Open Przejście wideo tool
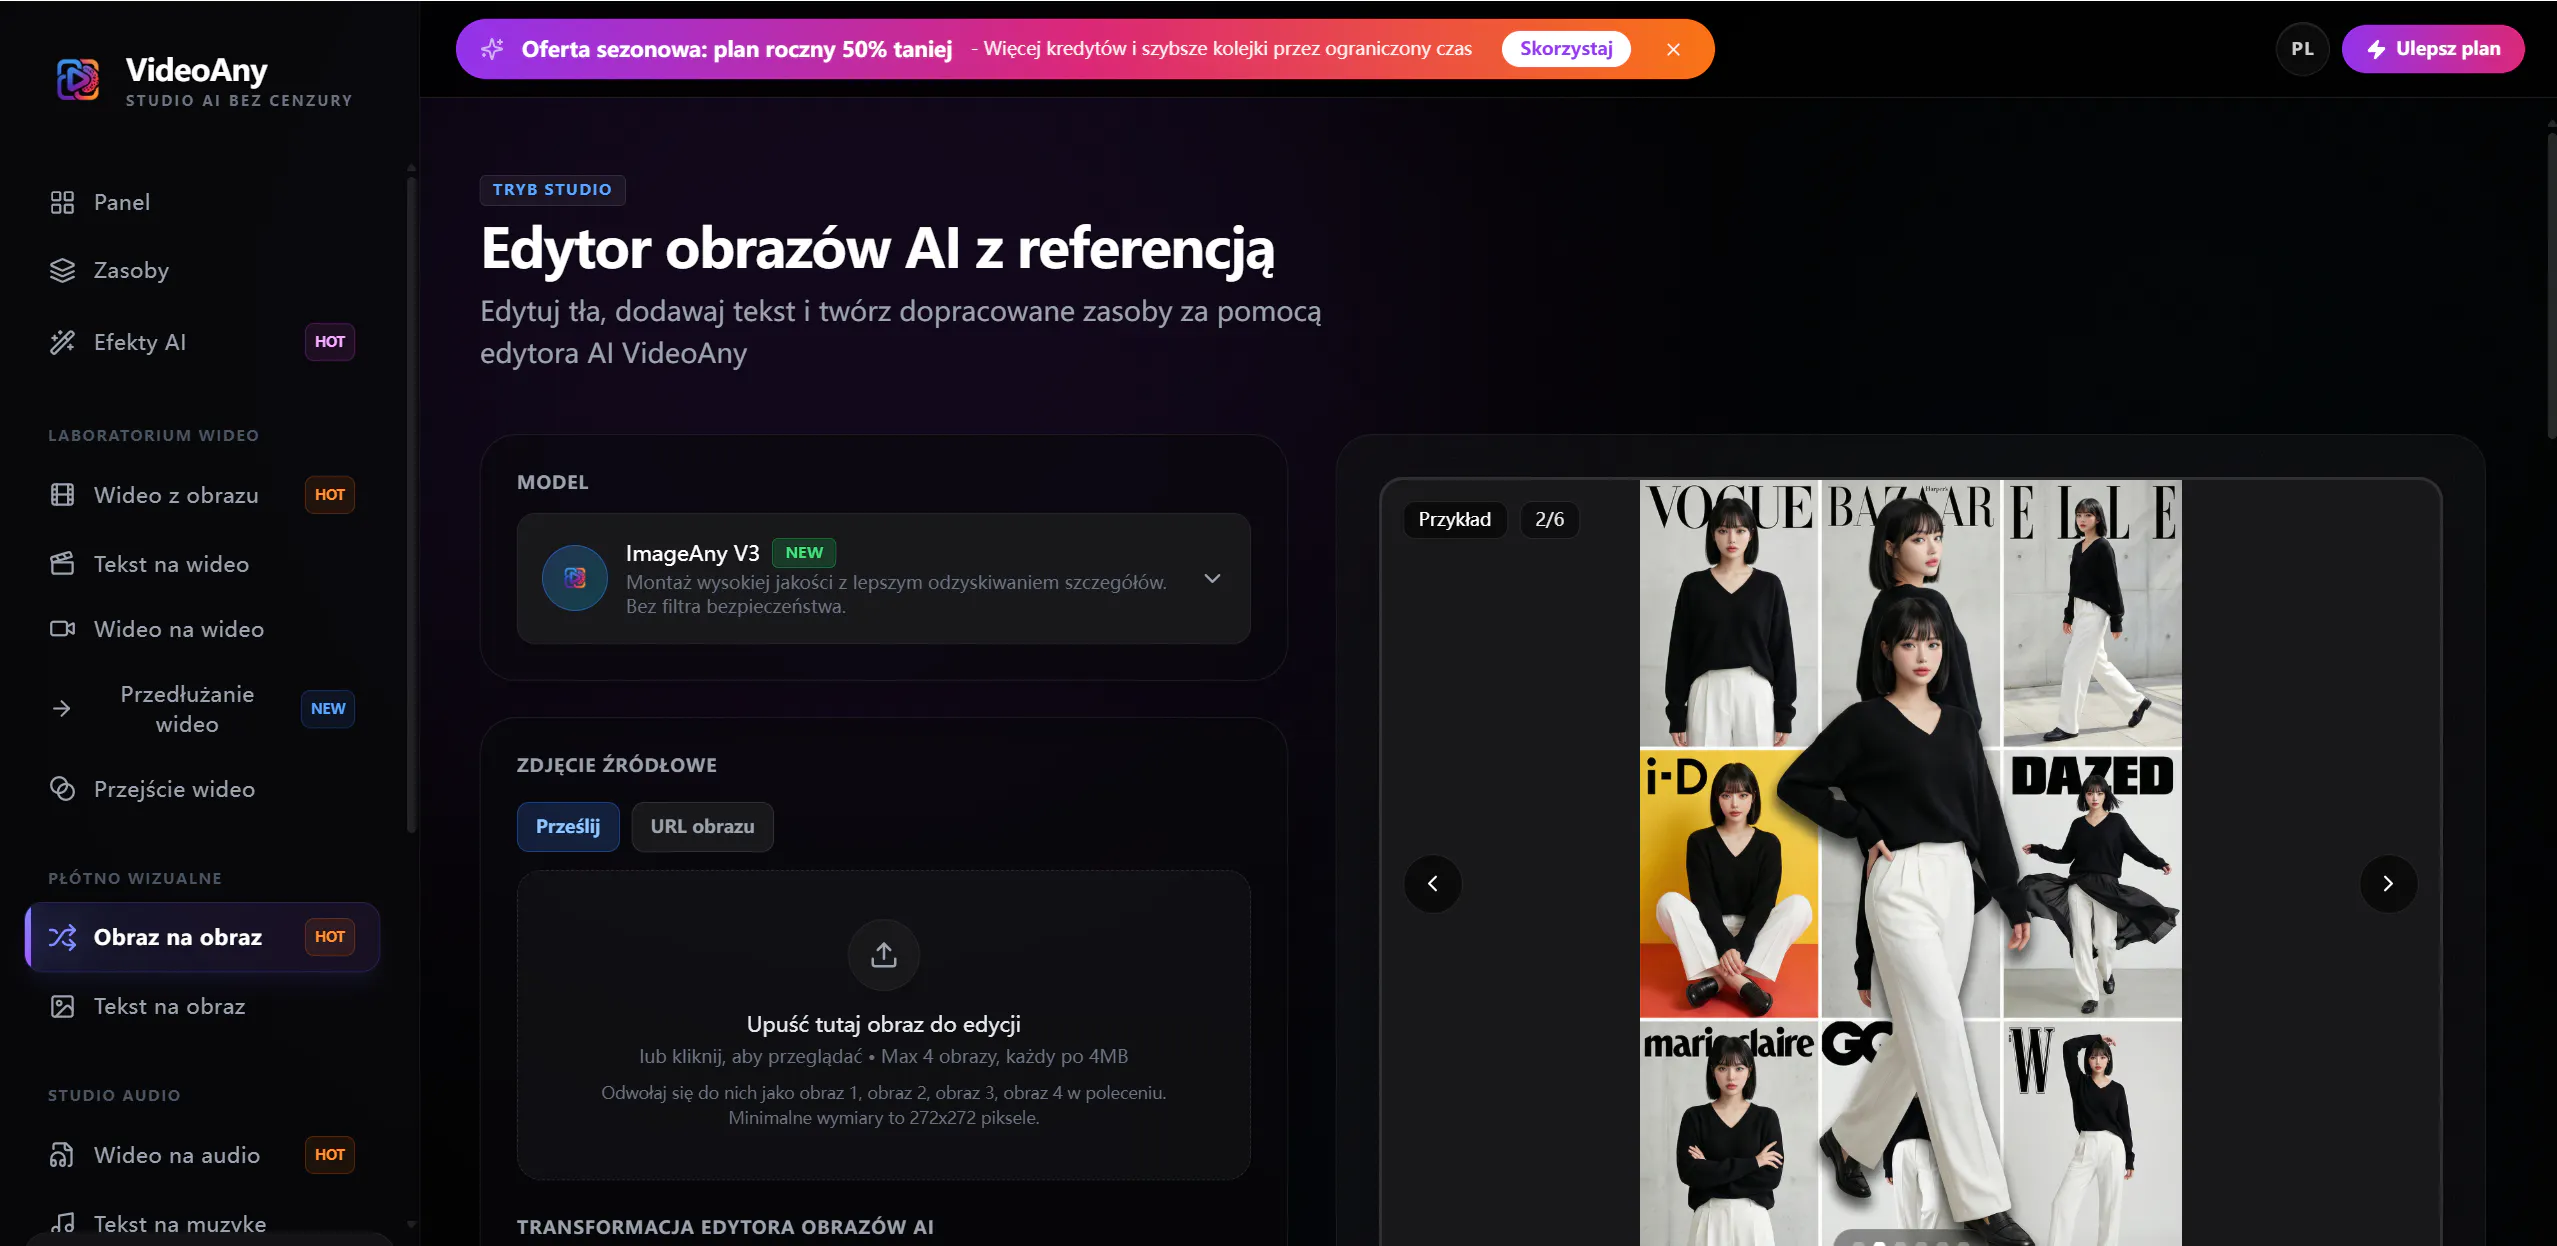This screenshot has height=1246, width=2557. [203, 789]
